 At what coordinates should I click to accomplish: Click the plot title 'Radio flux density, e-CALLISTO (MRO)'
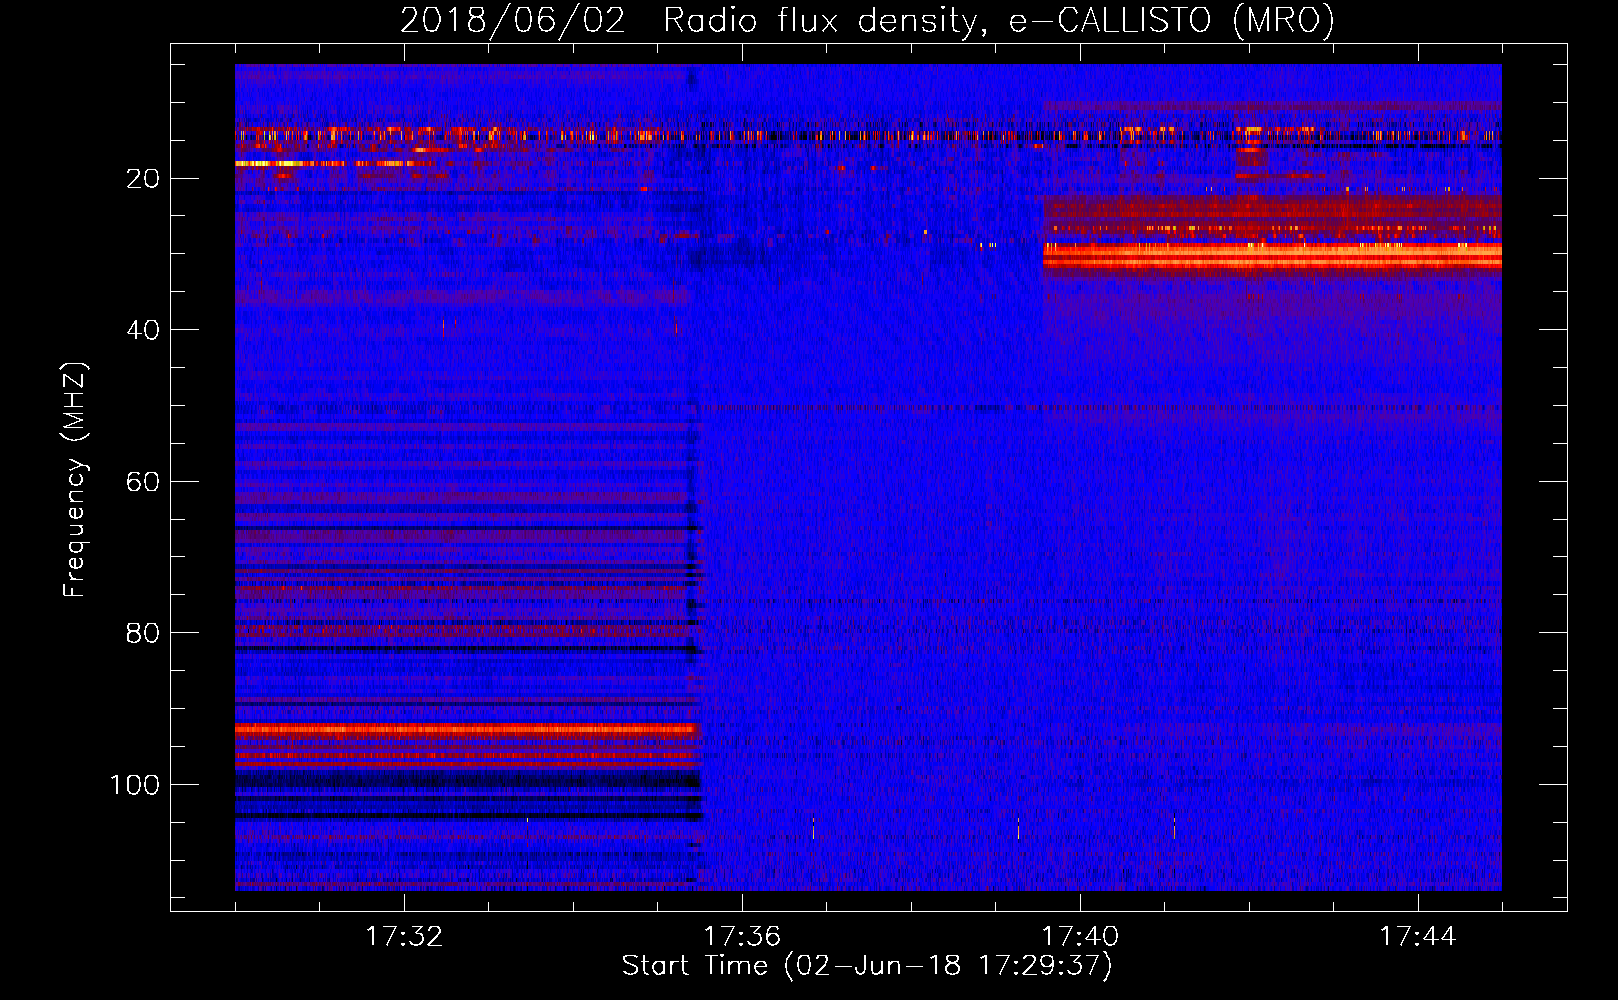pyautogui.click(x=999, y=20)
